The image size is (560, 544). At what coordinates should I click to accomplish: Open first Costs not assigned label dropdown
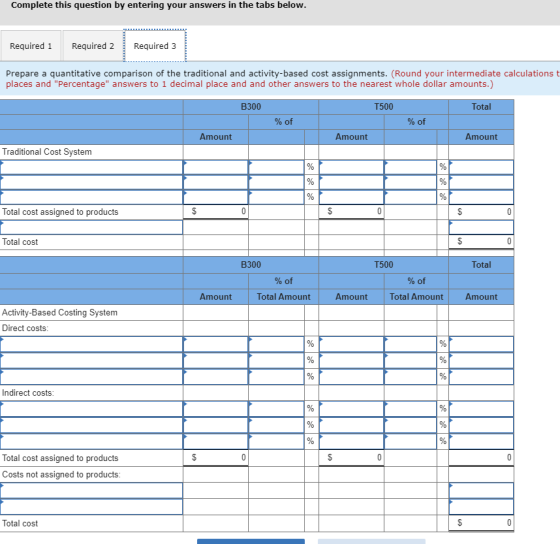pos(91,490)
